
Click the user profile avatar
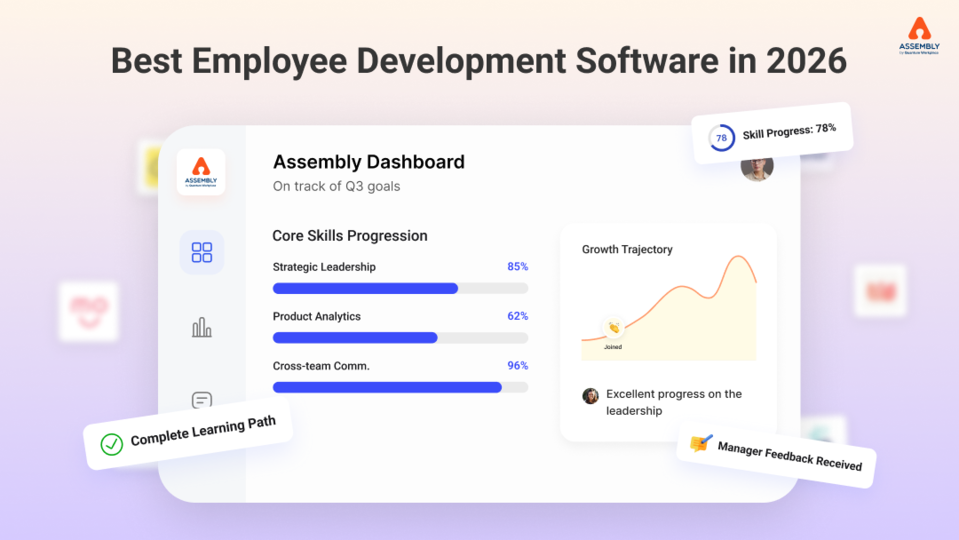click(x=757, y=168)
